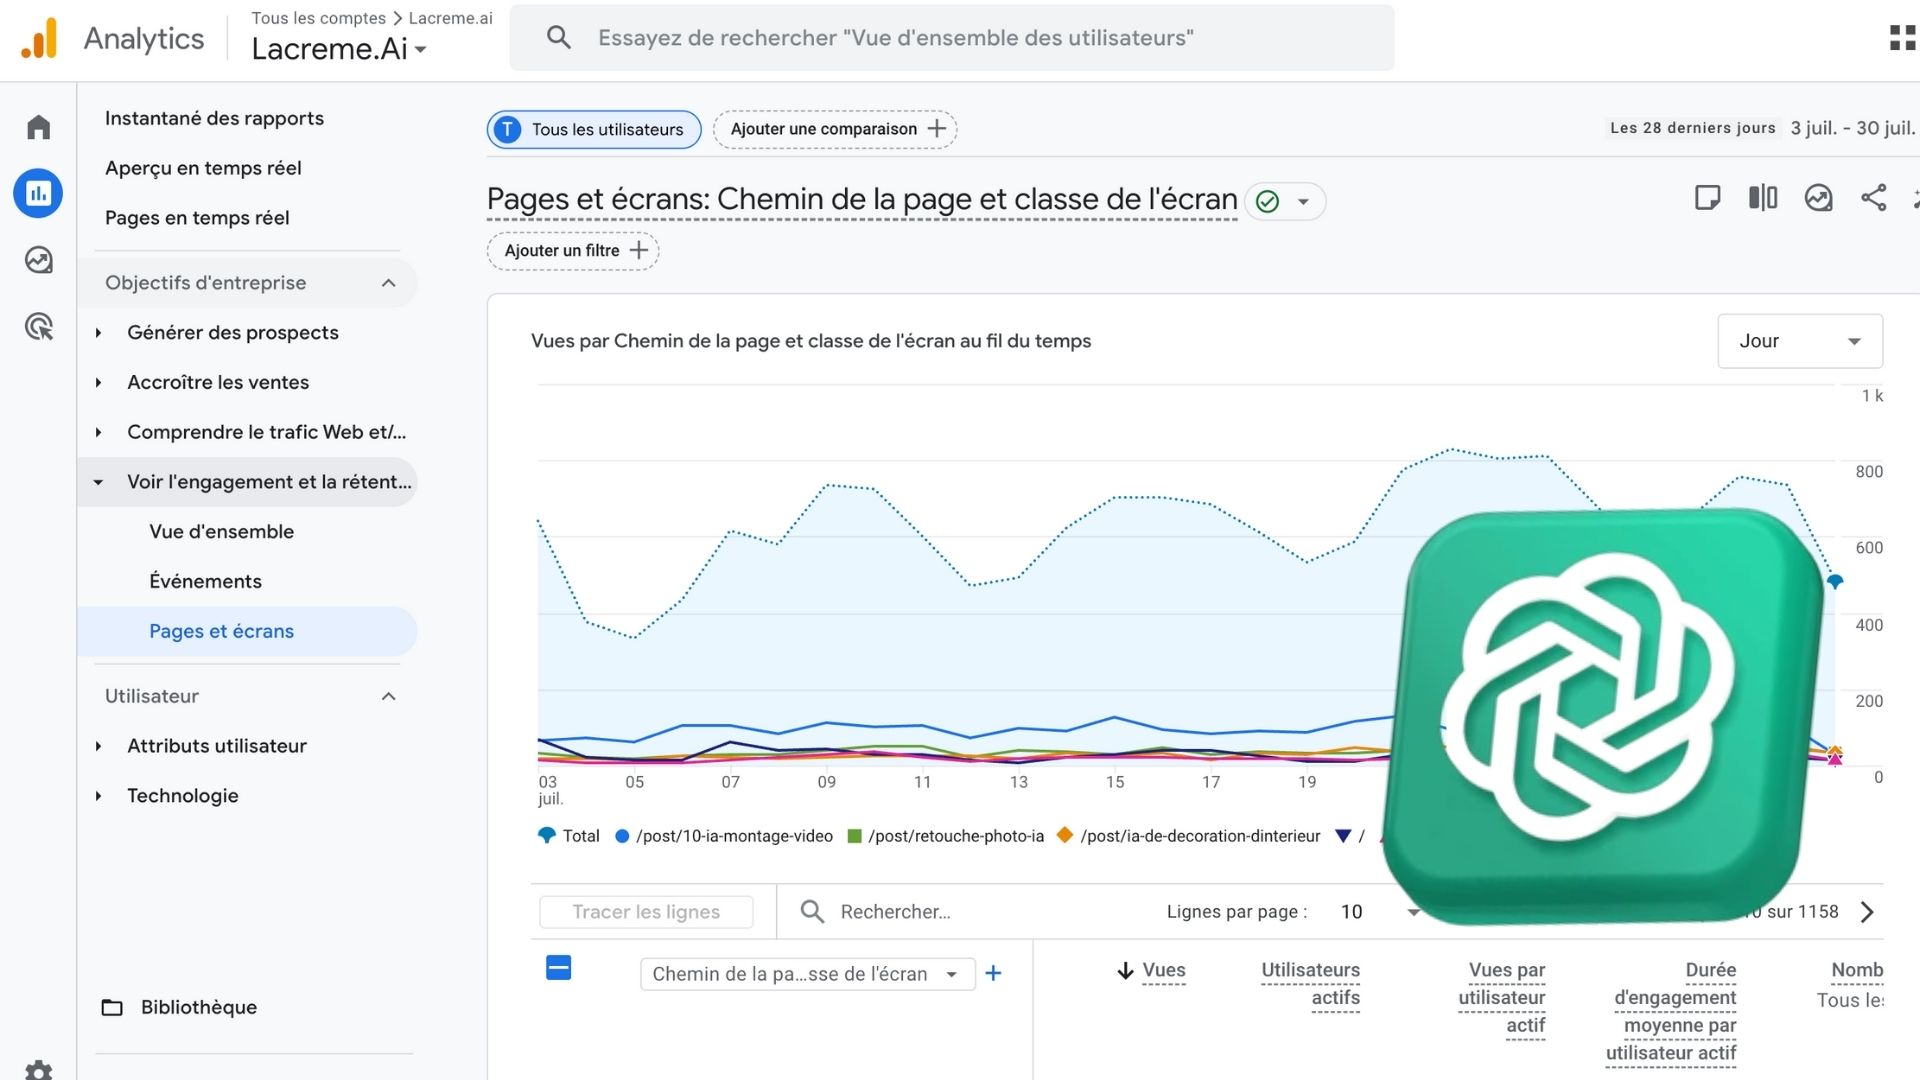Open the Reports section icon
1920x1080 pixels.
pyautogui.click(x=38, y=193)
